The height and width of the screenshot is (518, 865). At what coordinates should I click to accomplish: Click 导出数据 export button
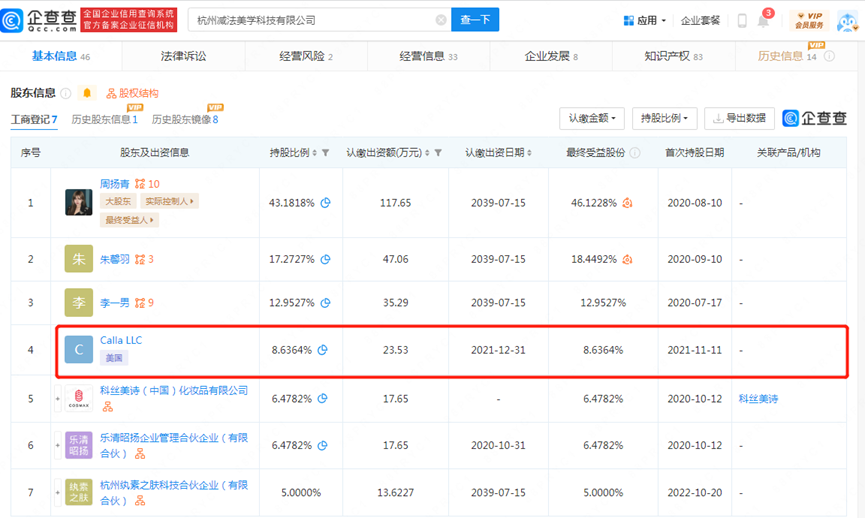click(x=739, y=118)
